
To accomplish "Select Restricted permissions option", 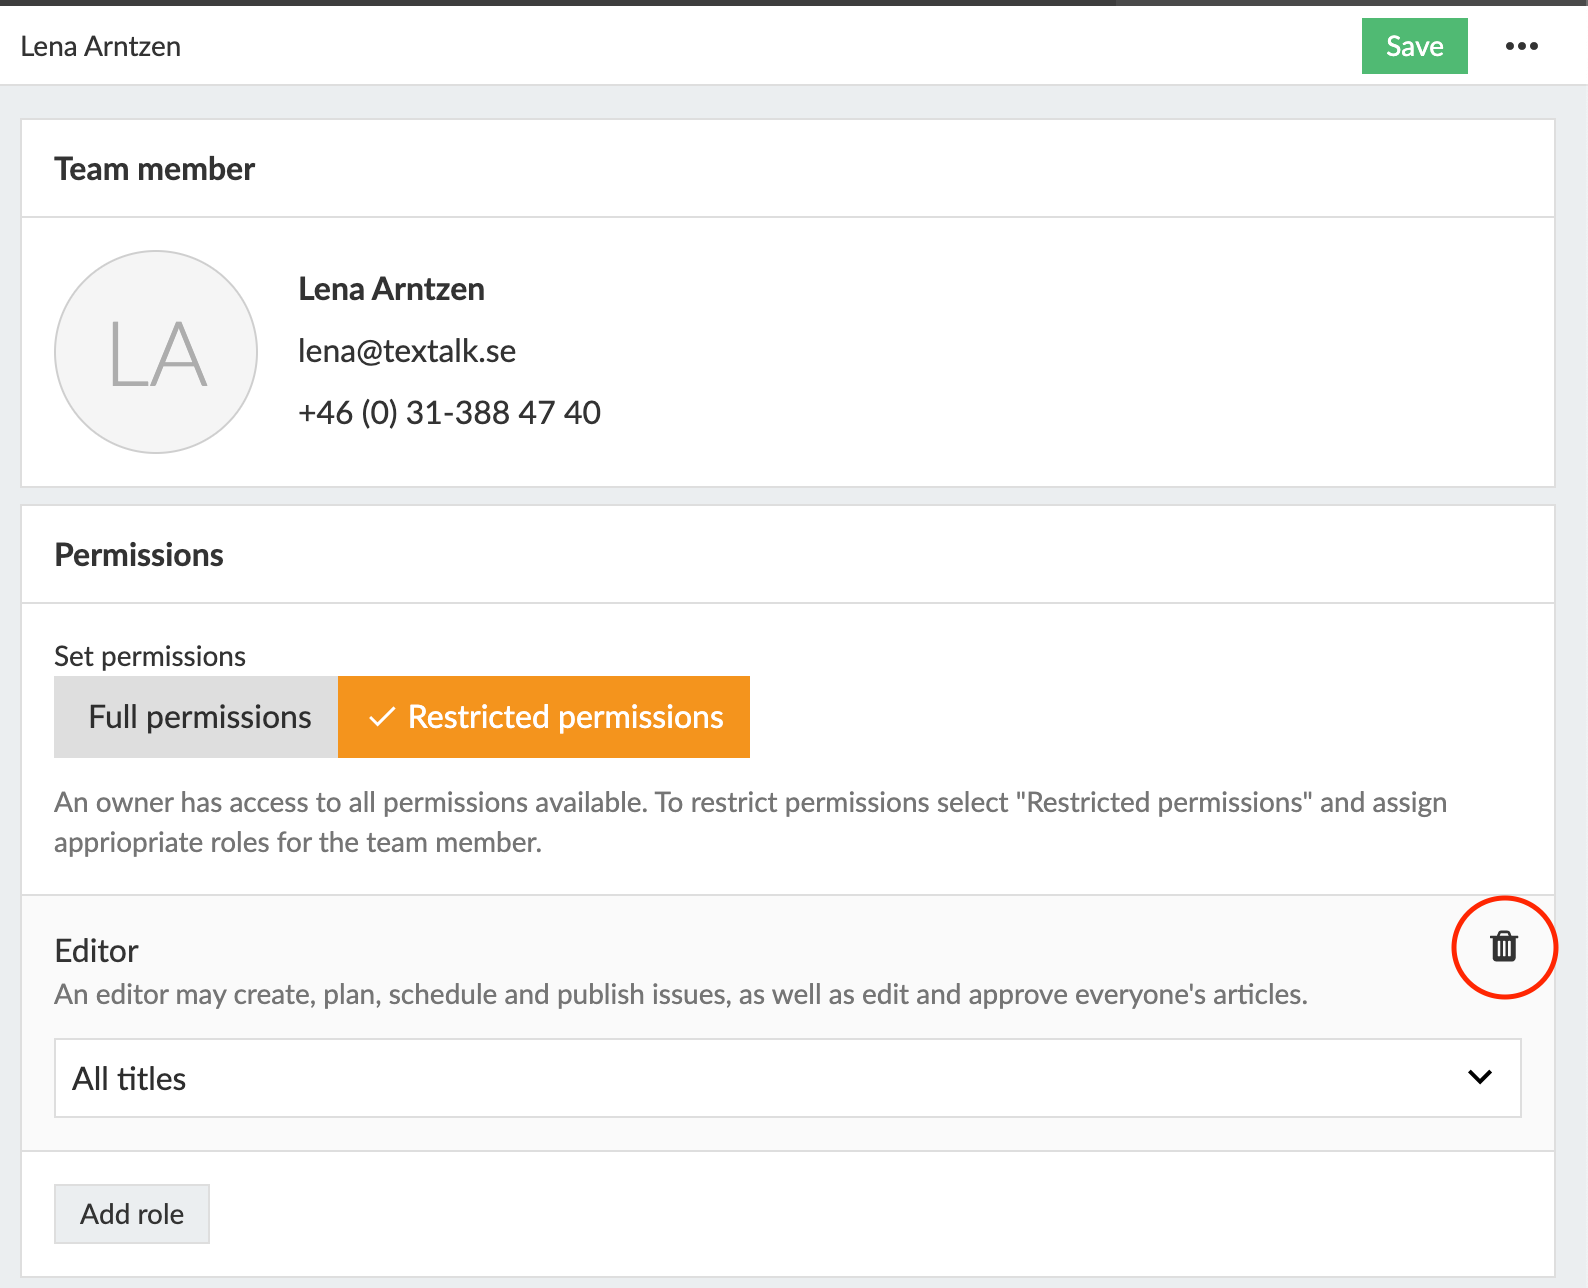I will coord(565,717).
